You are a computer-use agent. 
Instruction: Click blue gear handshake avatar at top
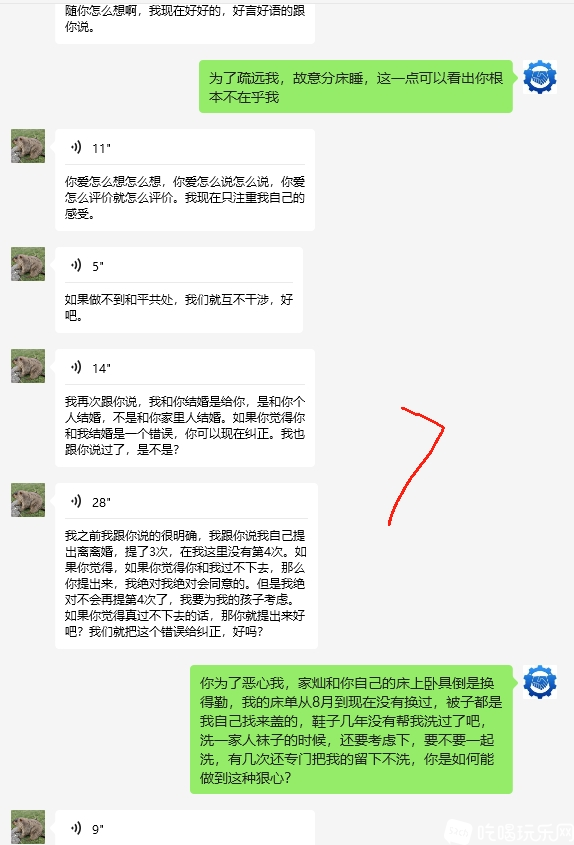pyautogui.click(x=540, y=77)
